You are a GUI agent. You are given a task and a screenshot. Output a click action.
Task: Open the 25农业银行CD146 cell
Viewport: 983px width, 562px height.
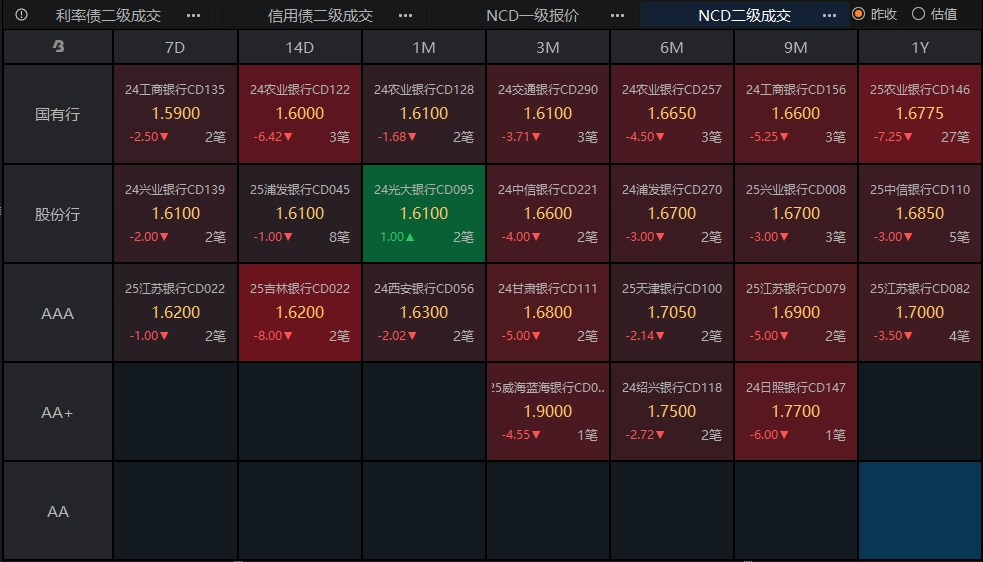coord(920,114)
